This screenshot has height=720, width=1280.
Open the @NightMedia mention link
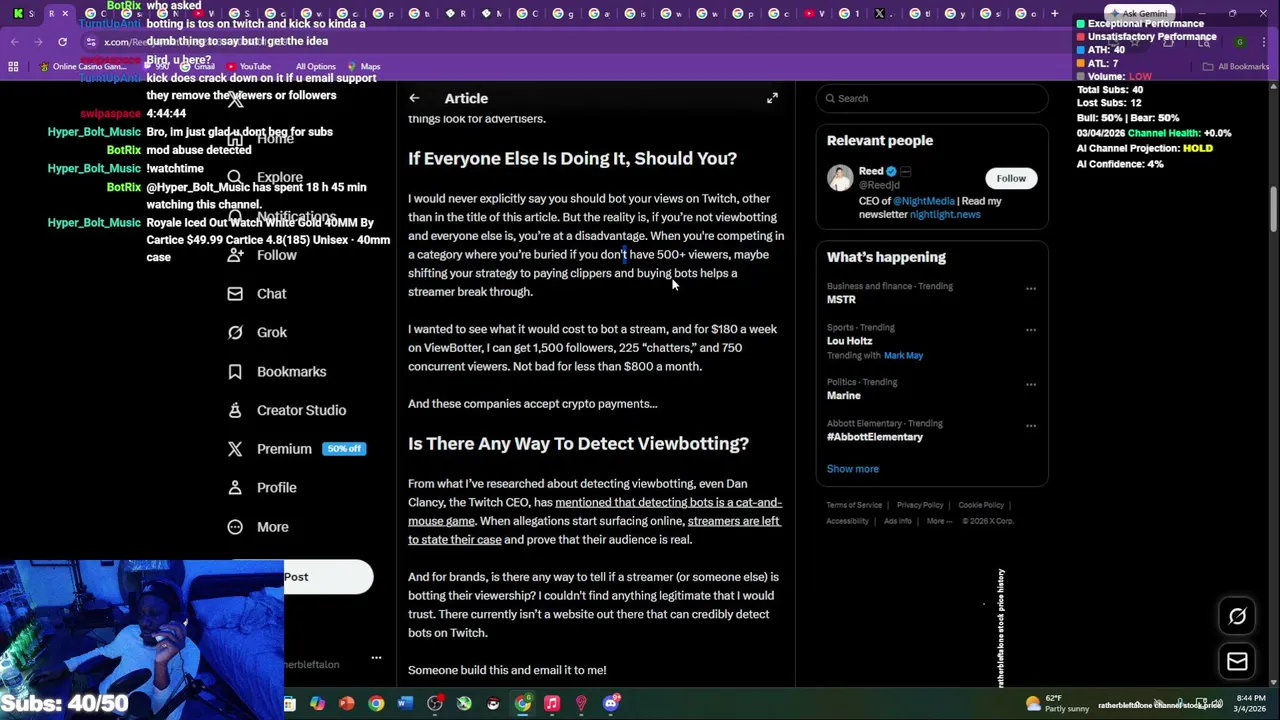coord(923,201)
